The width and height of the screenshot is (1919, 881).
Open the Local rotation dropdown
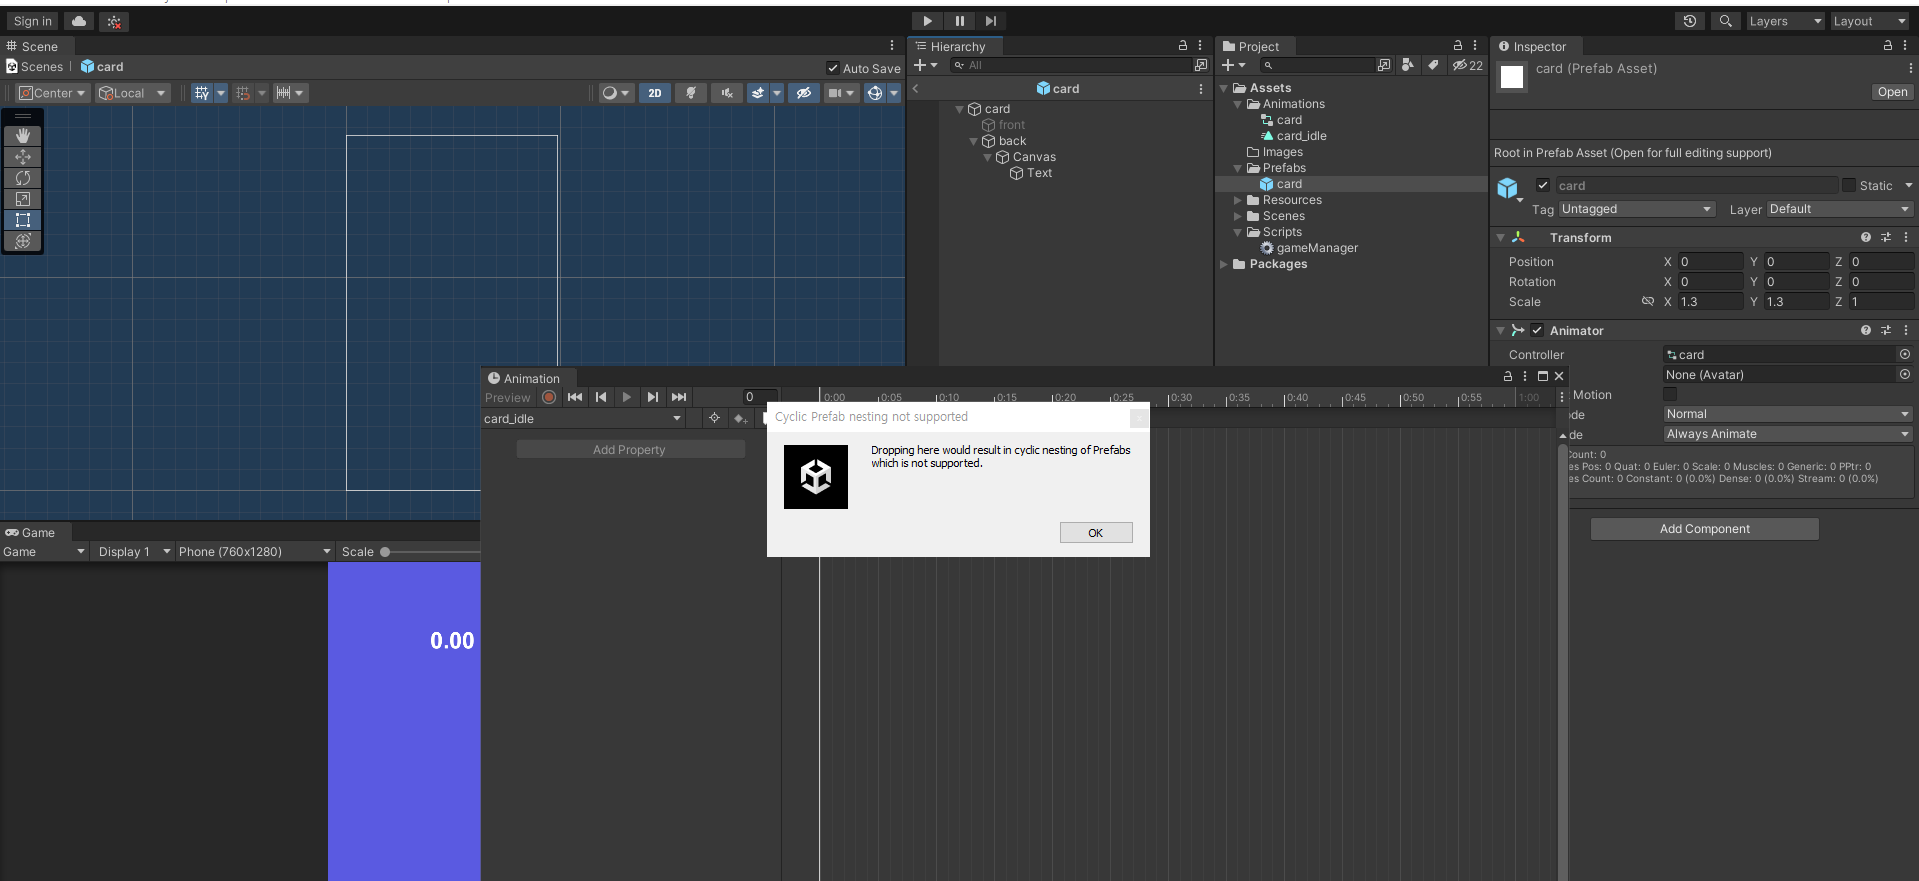(132, 93)
